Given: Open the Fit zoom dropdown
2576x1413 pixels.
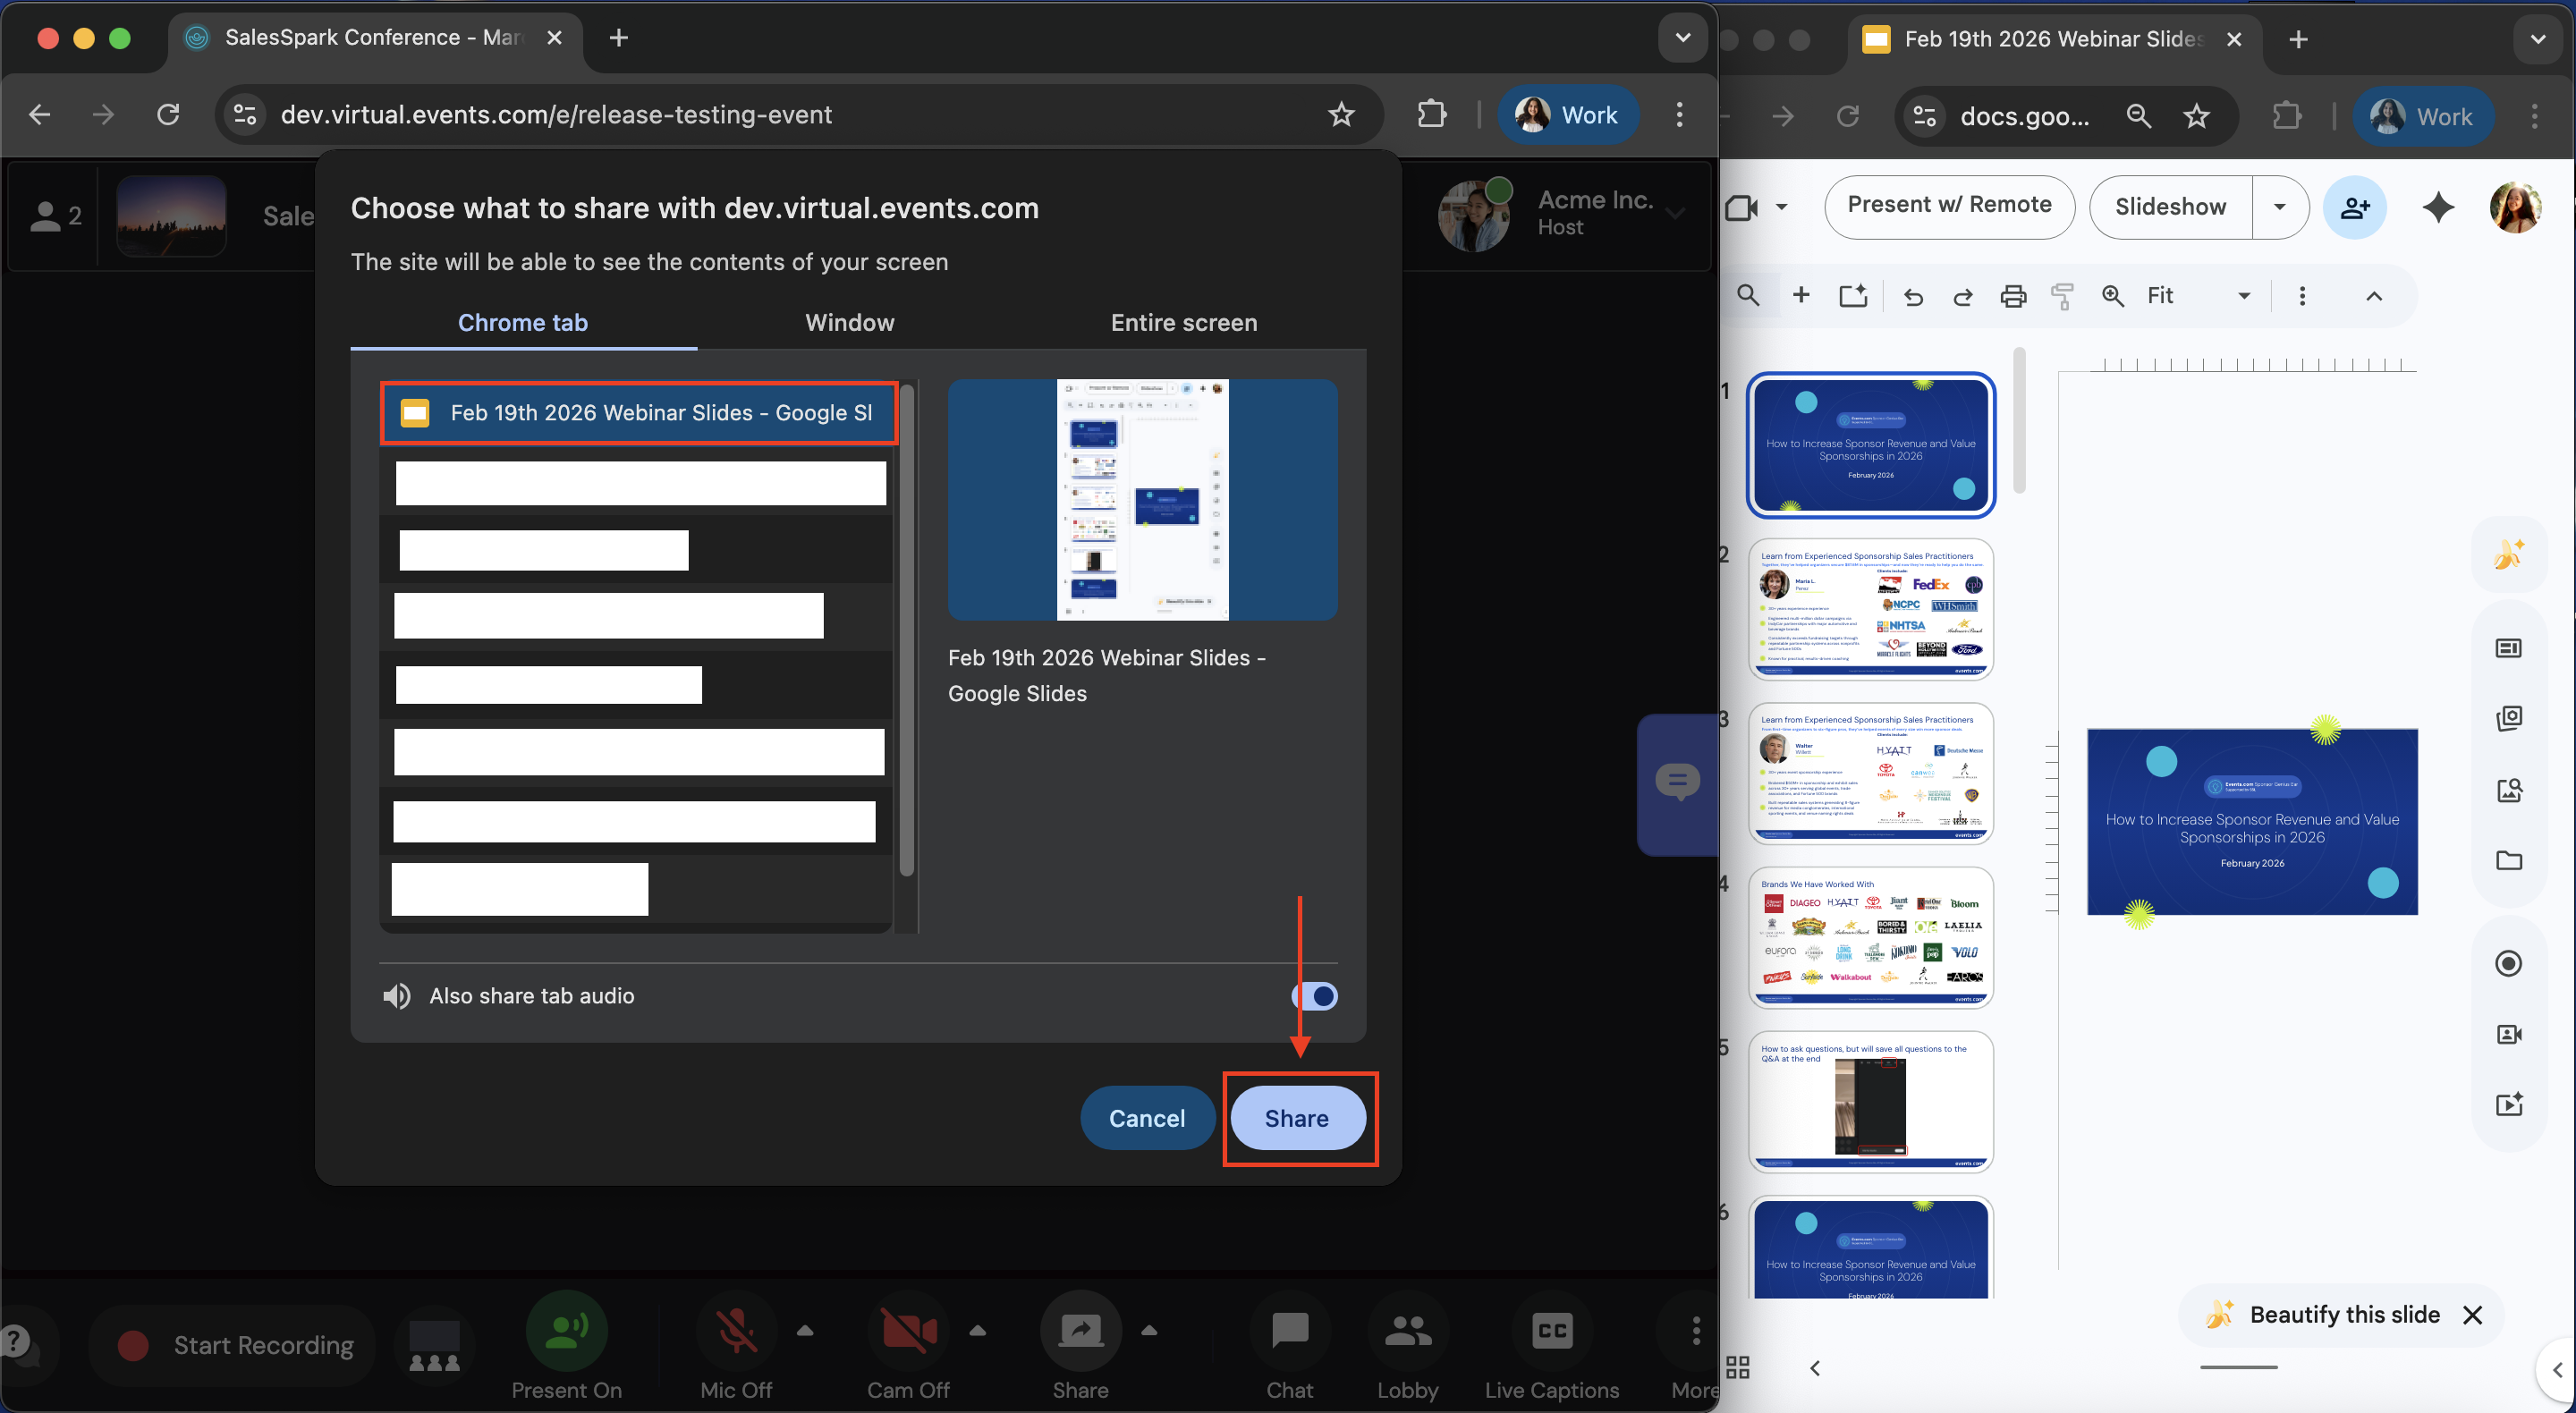Looking at the screenshot, I should click(x=2243, y=296).
